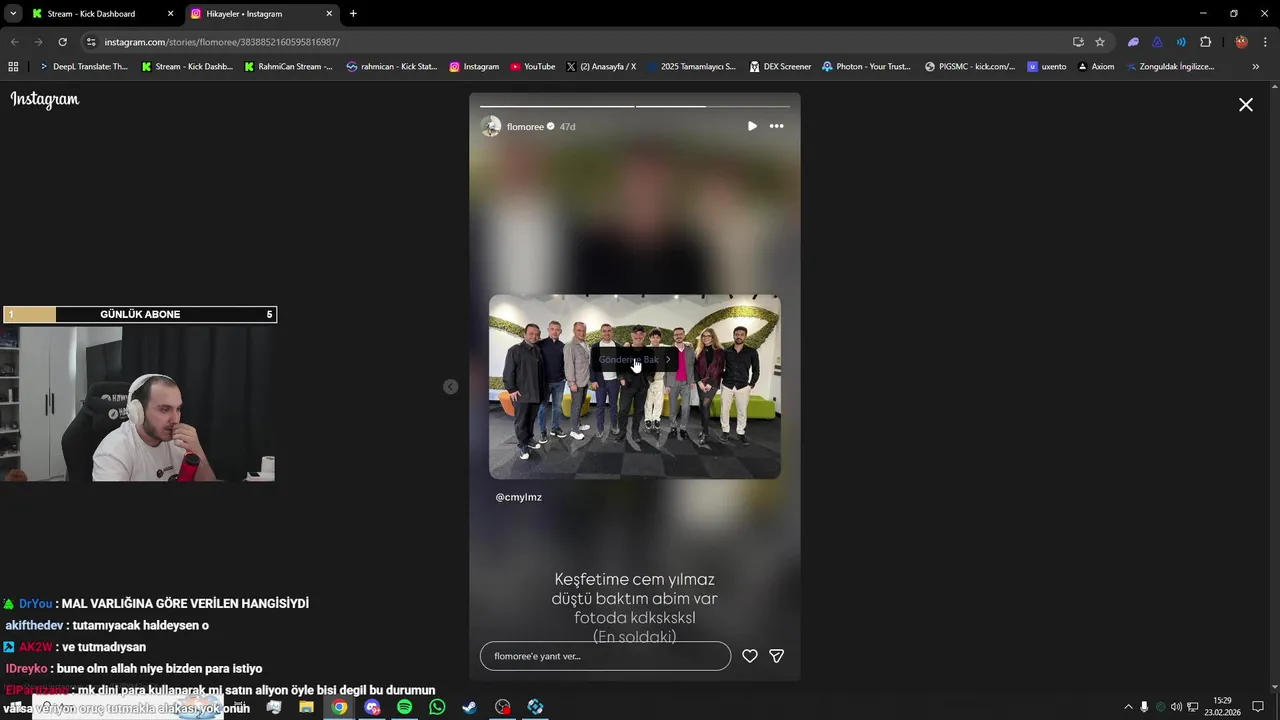Click the address bar URL
1280x720 pixels.
point(222,42)
